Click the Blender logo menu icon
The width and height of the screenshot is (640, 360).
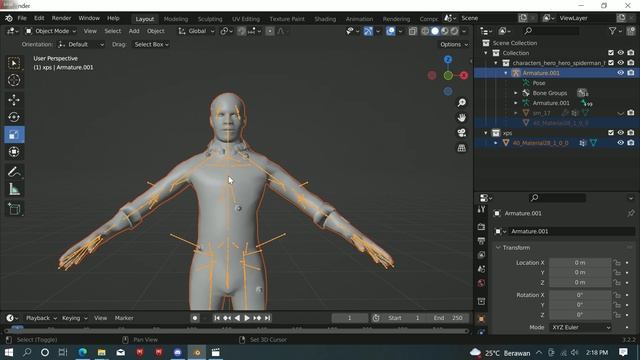coord(9,18)
